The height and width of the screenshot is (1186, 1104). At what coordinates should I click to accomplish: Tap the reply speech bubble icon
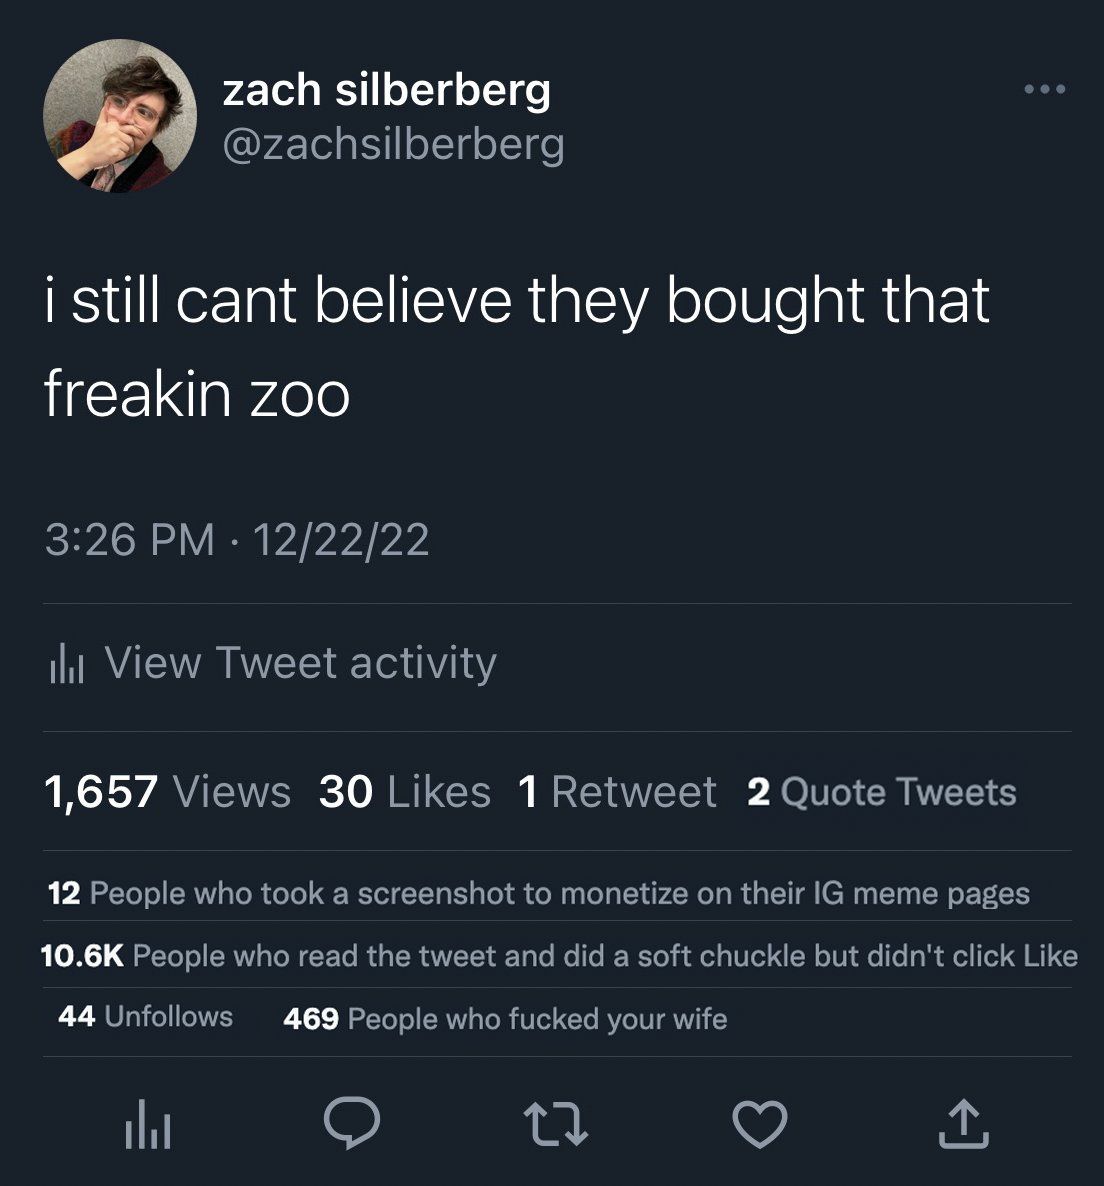click(352, 1122)
